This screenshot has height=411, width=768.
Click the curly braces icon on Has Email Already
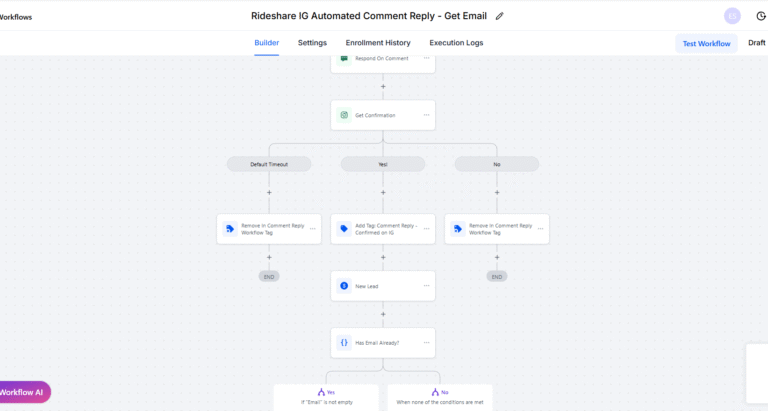pyautogui.click(x=344, y=343)
